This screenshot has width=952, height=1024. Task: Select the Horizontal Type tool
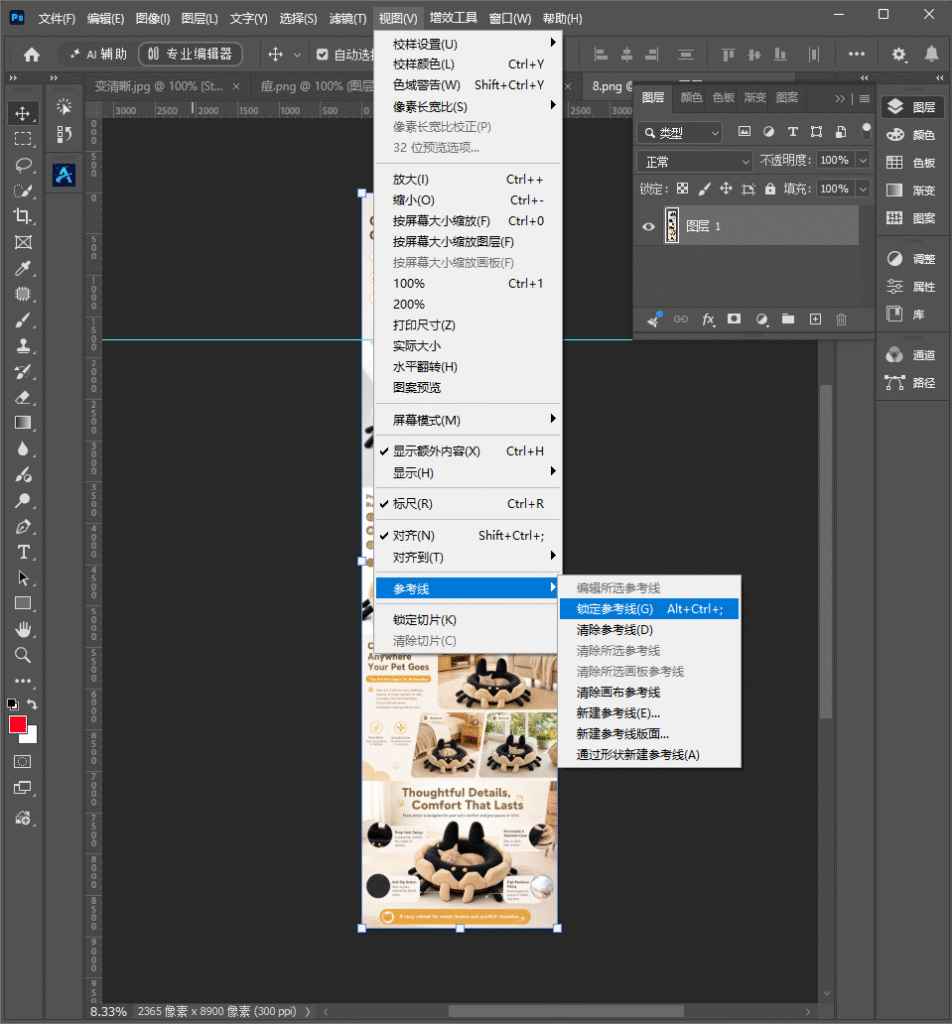[x=23, y=552]
